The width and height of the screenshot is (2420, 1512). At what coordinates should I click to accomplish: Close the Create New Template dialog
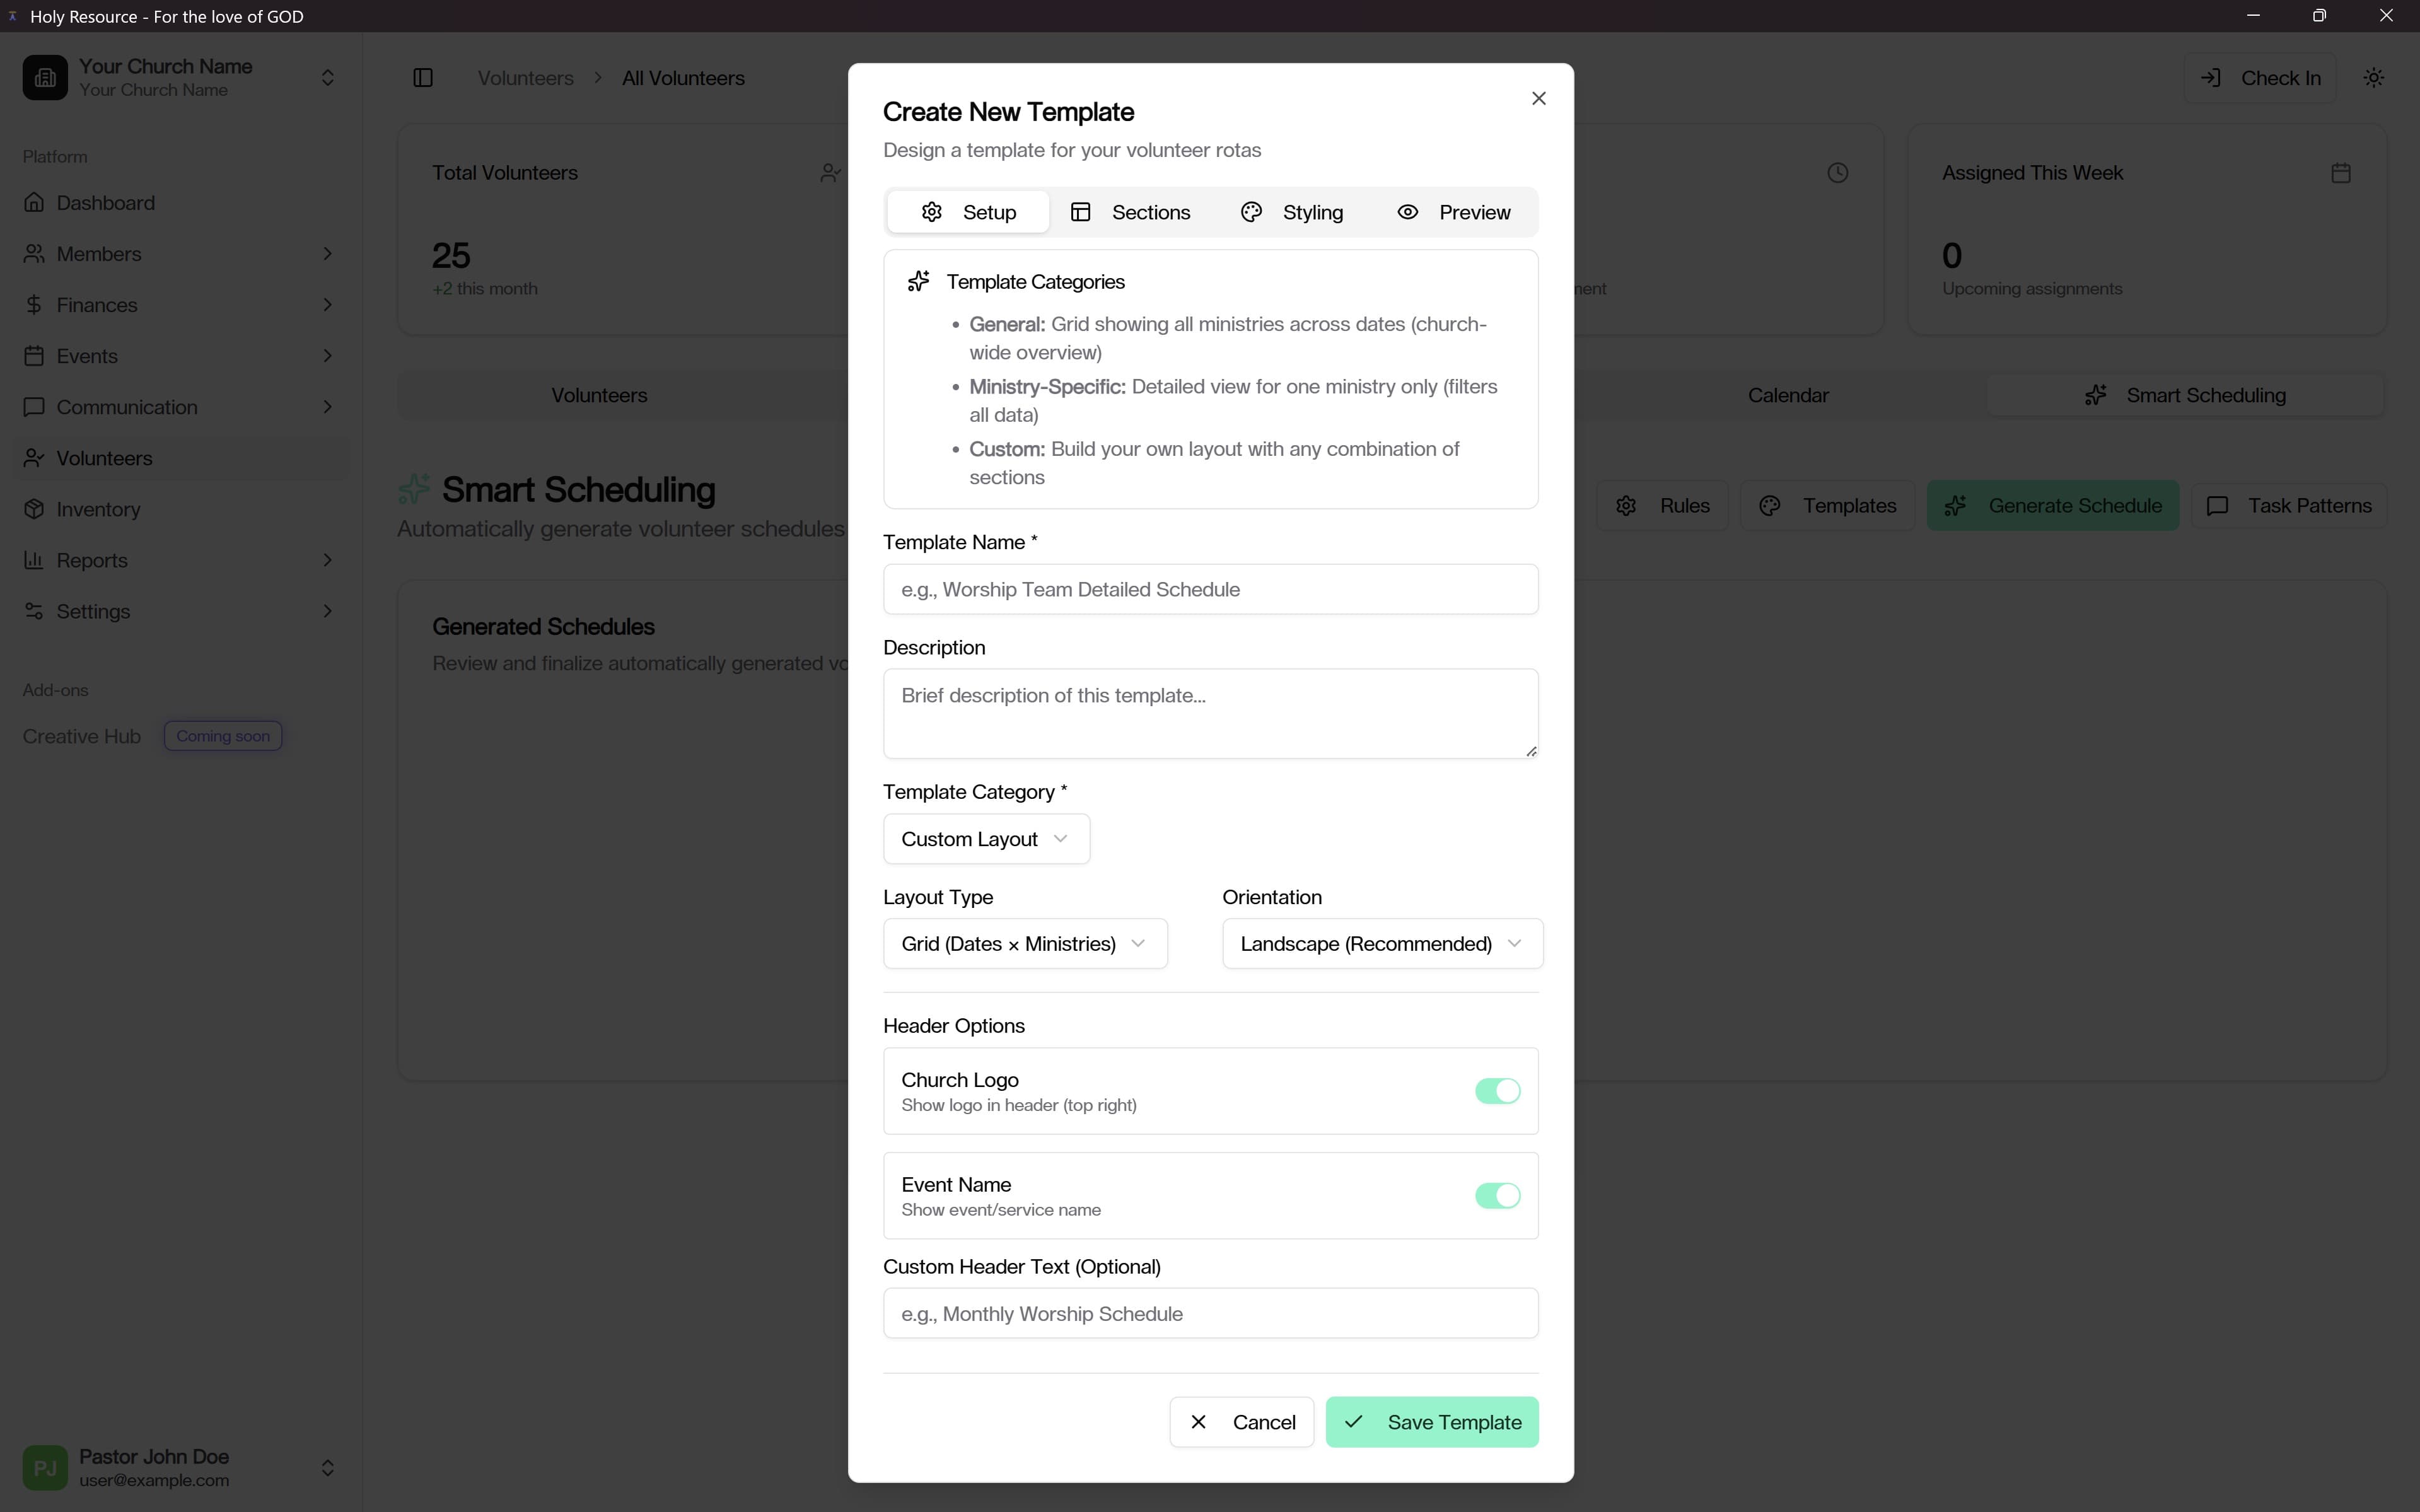pos(1538,98)
